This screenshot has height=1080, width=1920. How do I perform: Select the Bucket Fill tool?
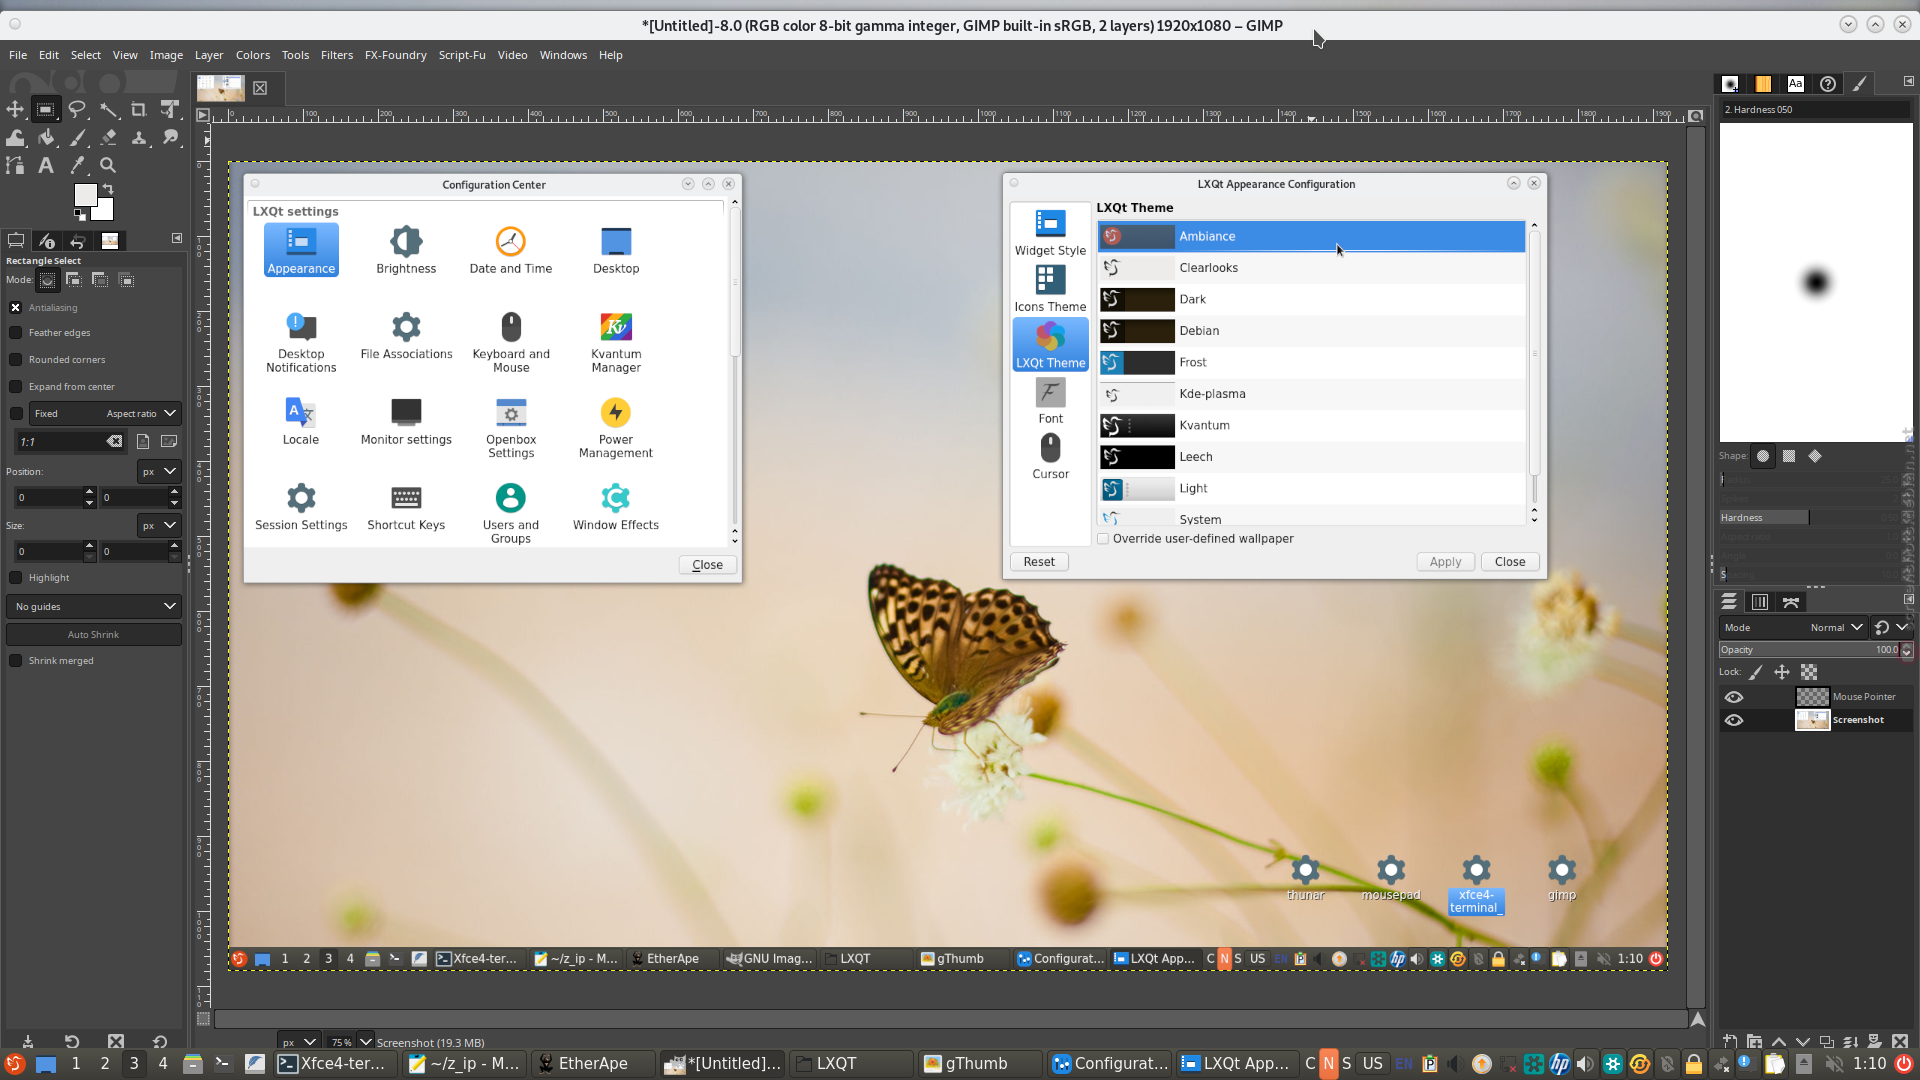click(x=46, y=137)
